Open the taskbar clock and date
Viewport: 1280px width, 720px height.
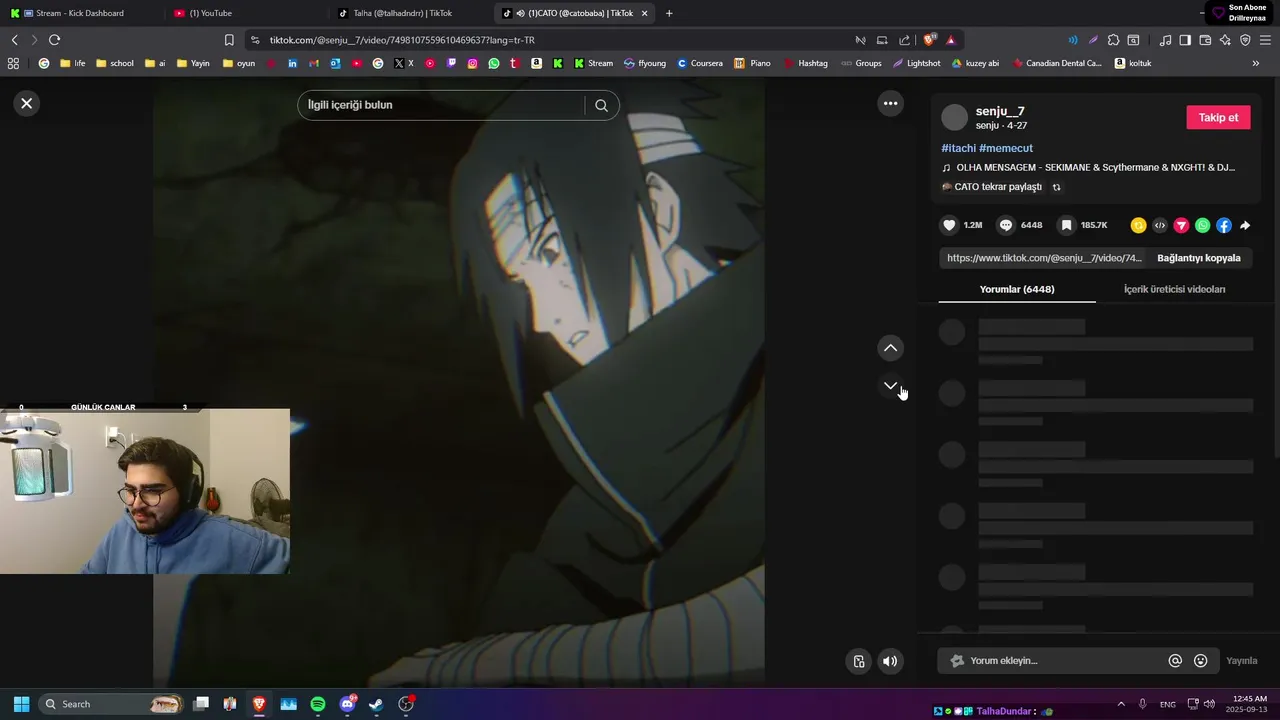point(1247,704)
